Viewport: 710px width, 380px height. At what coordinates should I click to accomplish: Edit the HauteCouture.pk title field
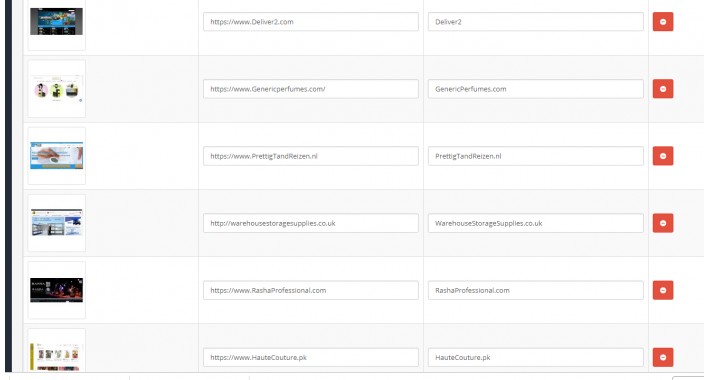[x=535, y=357]
